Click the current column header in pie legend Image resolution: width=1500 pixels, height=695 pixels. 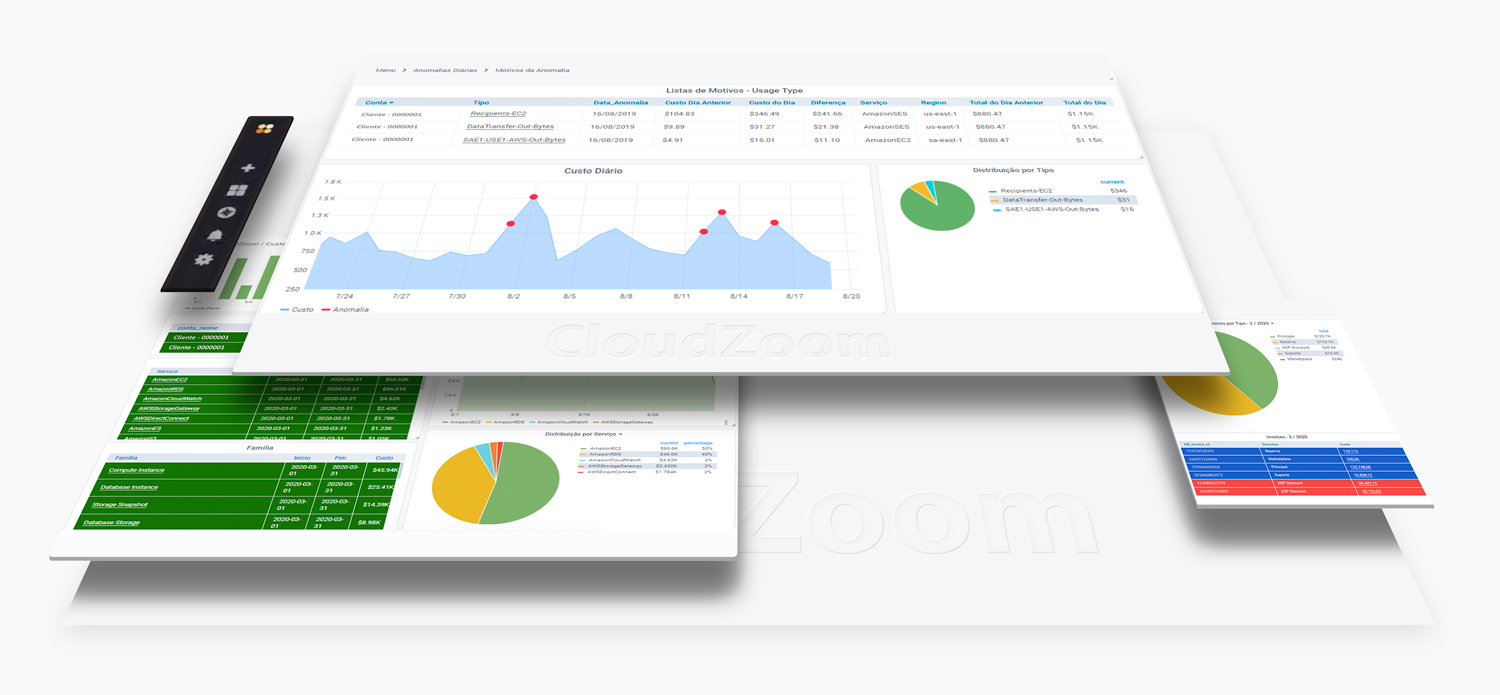[x=1111, y=182]
